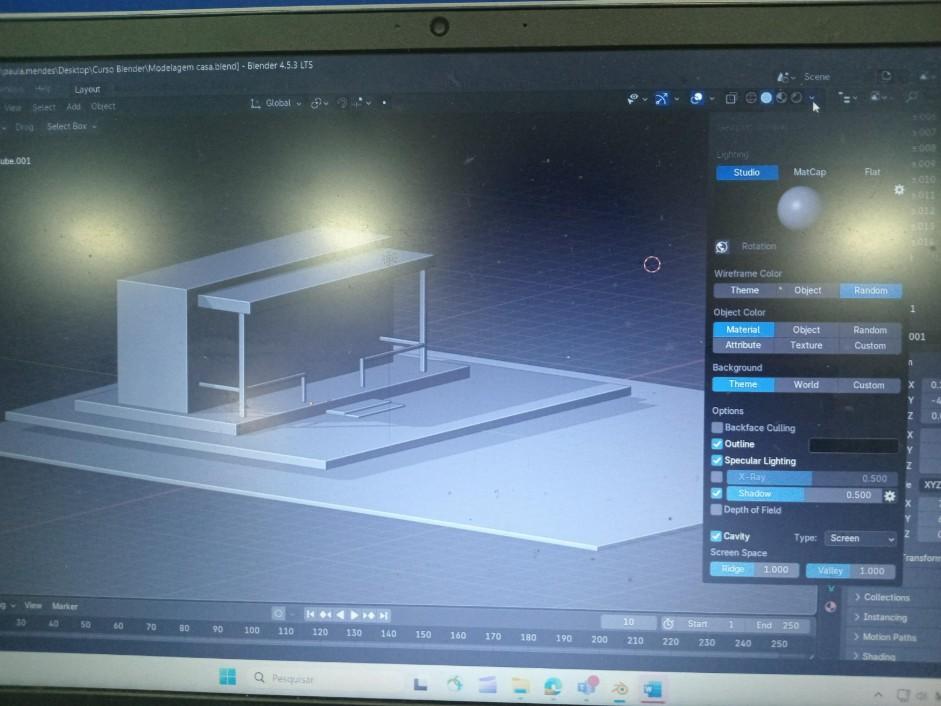Open overlays options dropdown arrow

tap(712, 98)
